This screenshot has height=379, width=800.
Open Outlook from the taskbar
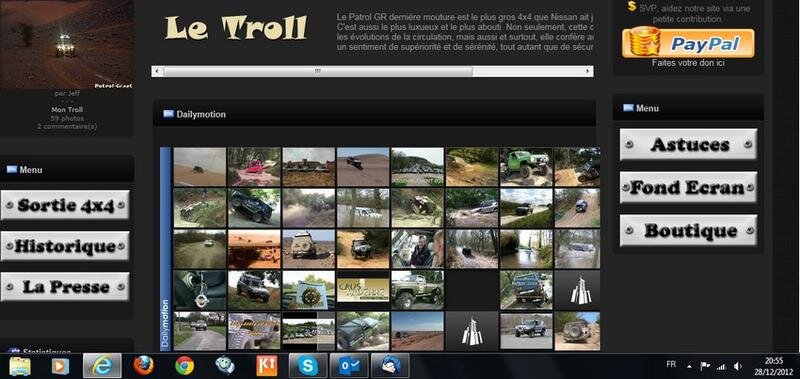[349, 366]
